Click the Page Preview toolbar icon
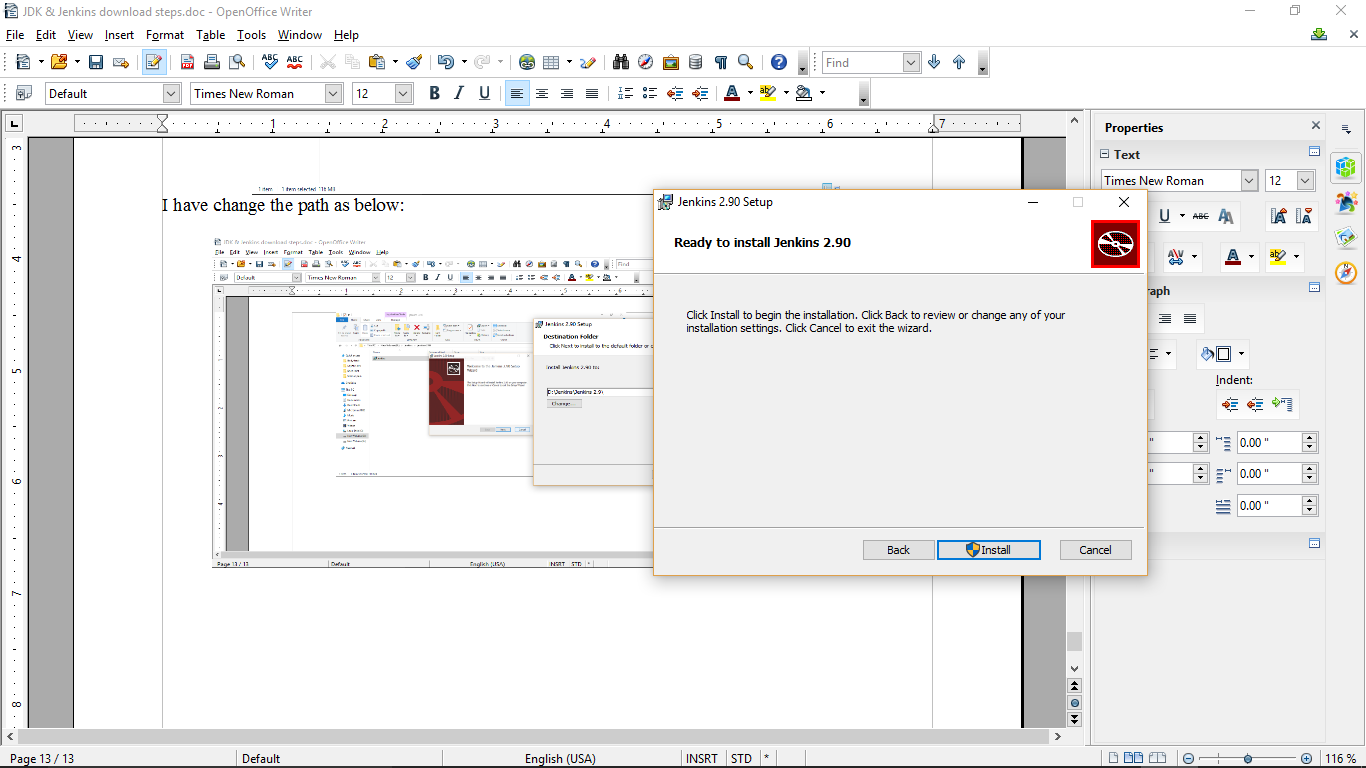This screenshot has width=1366, height=768. click(x=237, y=62)
